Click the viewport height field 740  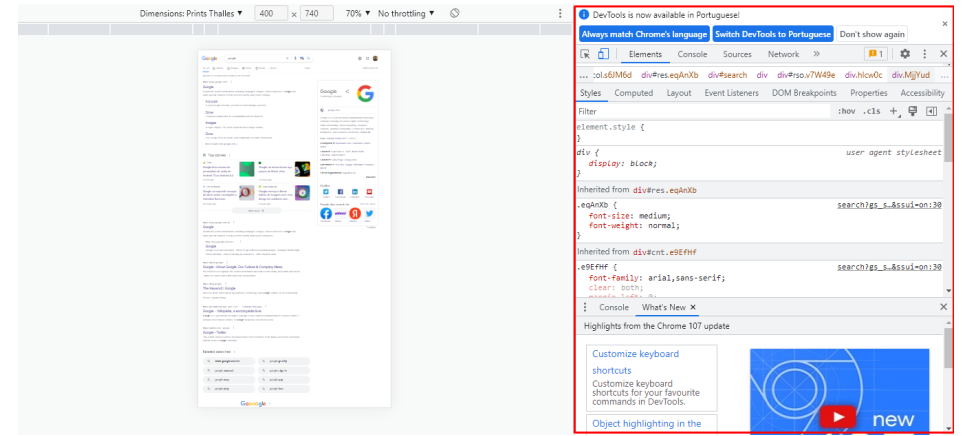point(316,13)
